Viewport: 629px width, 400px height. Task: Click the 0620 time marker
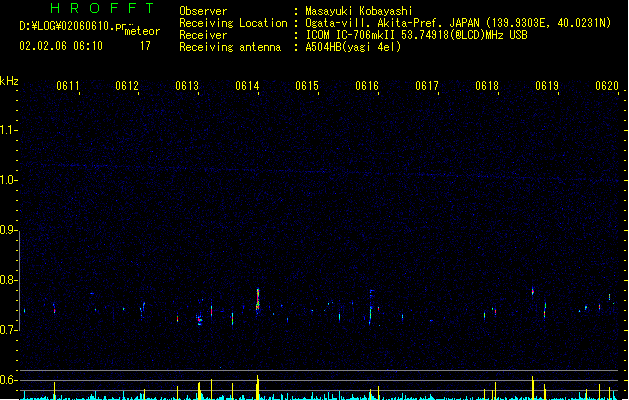[x=607, y=86]
